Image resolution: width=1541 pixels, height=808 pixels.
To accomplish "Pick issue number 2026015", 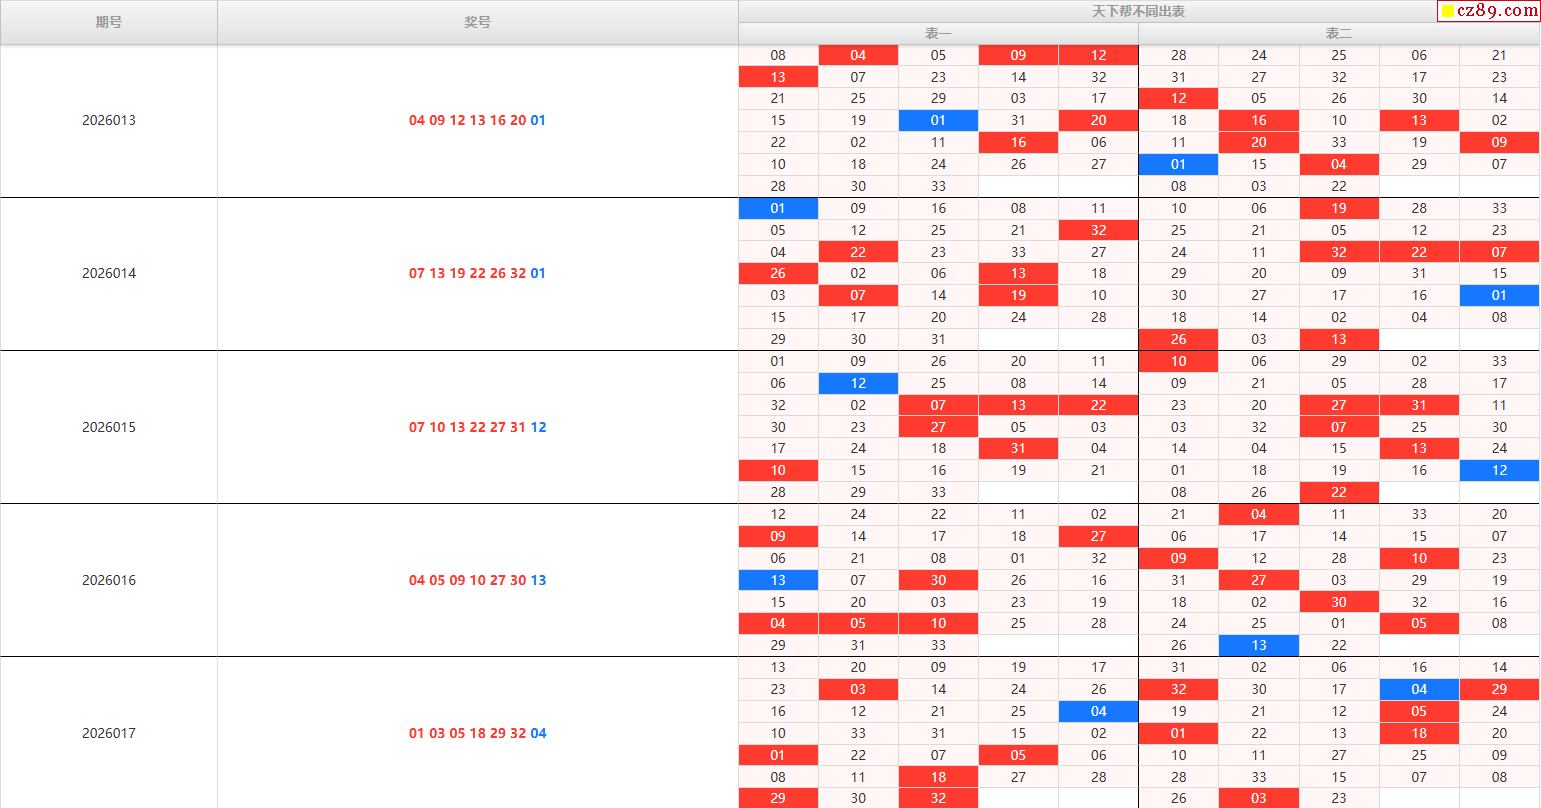I will (109, 427).
